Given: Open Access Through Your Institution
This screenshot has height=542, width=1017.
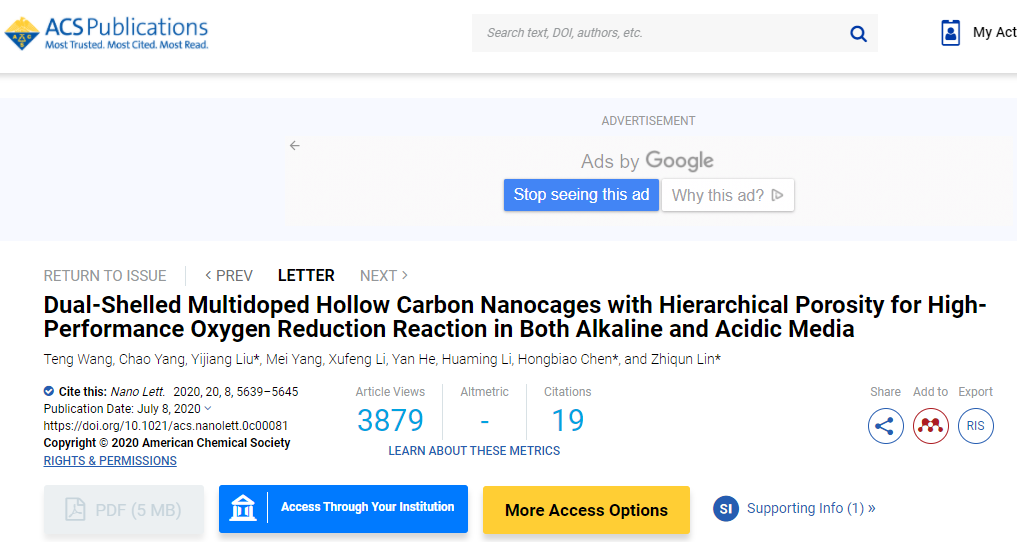Looking at the screenshot, I should [x=343, y=508].
